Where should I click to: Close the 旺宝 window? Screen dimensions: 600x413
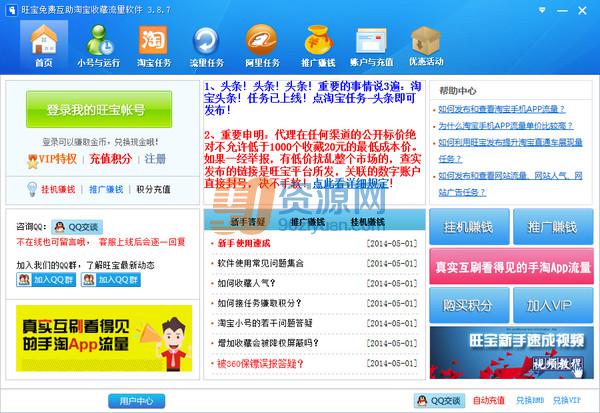582,10
